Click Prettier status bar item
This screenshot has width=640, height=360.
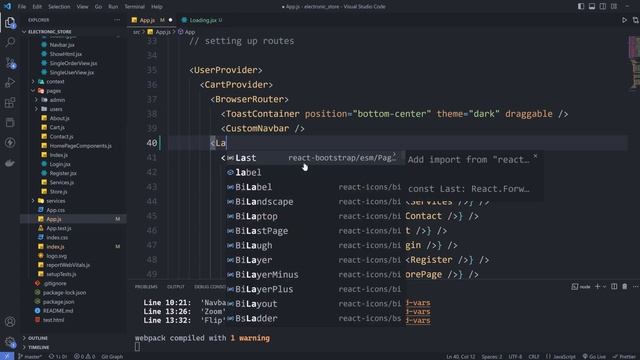coord(623,356)
